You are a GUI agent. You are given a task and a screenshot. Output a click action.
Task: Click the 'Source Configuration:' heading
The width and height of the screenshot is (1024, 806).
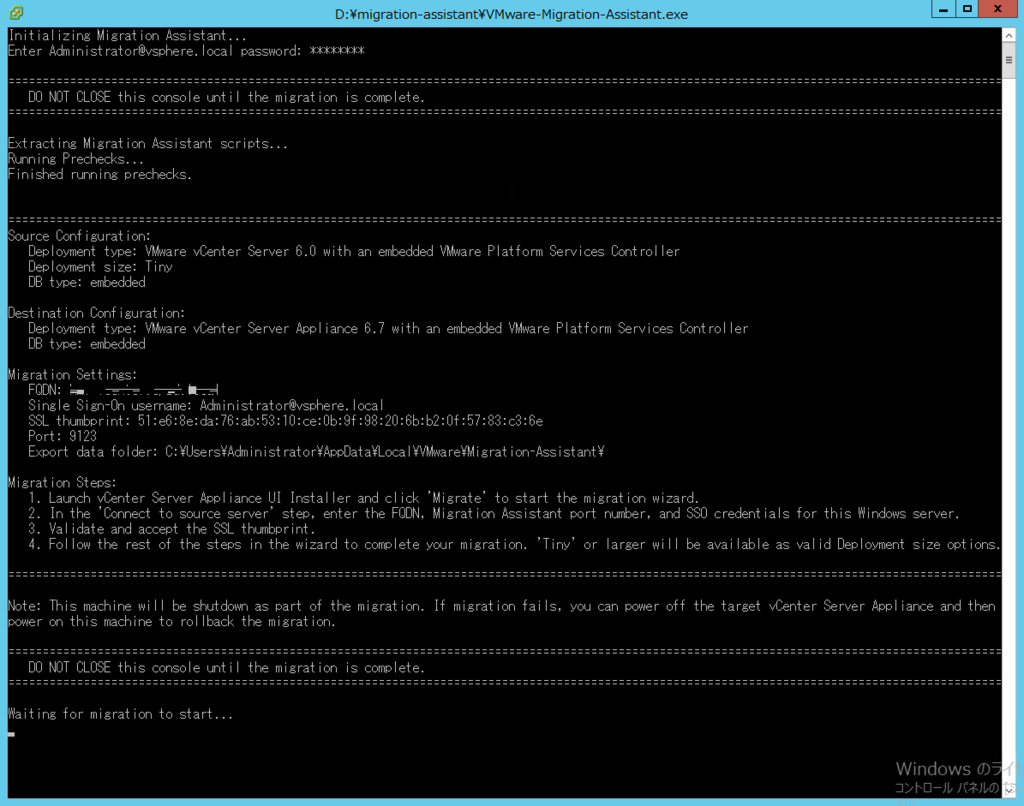(x=79, y=236)
